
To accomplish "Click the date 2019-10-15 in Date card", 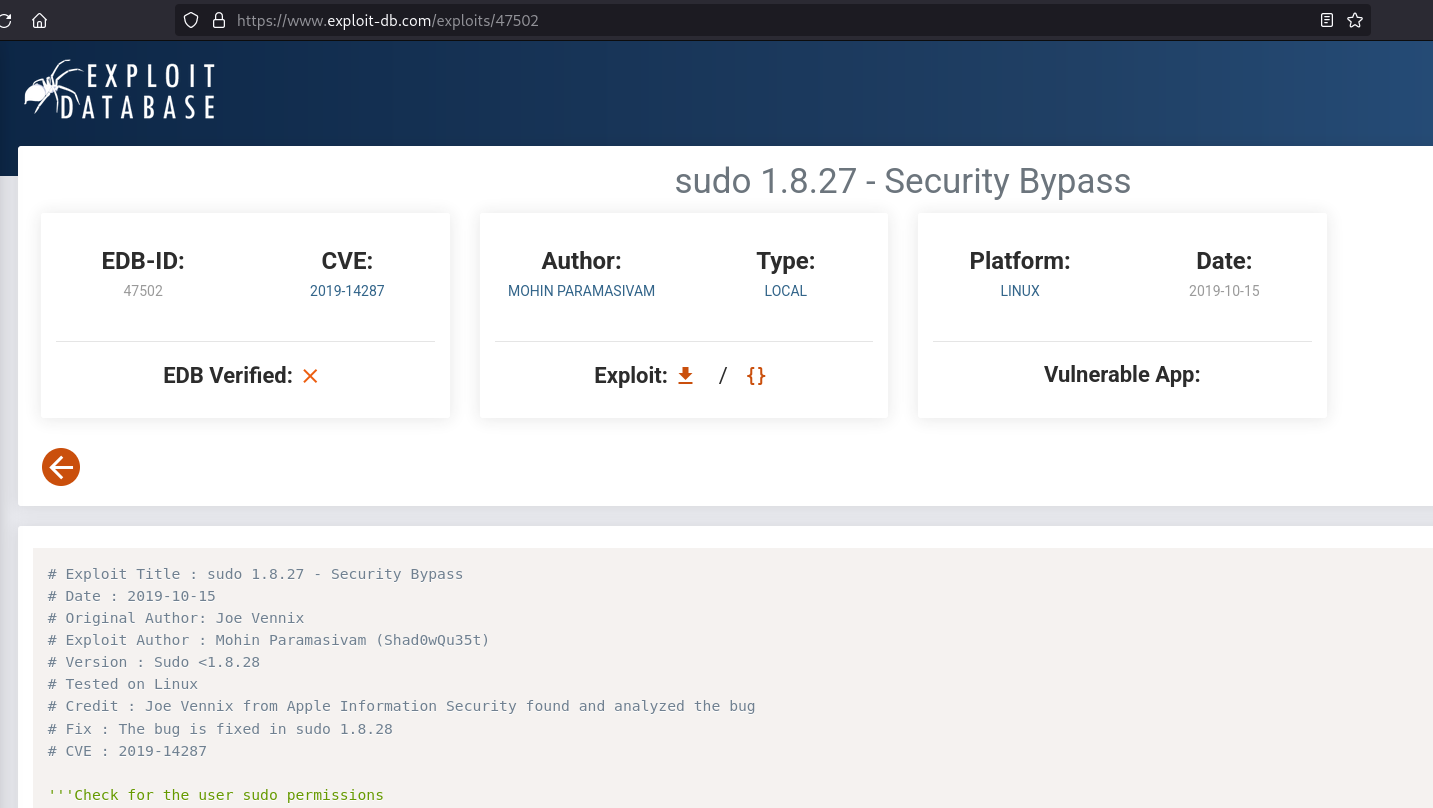I will (1224, 291).
